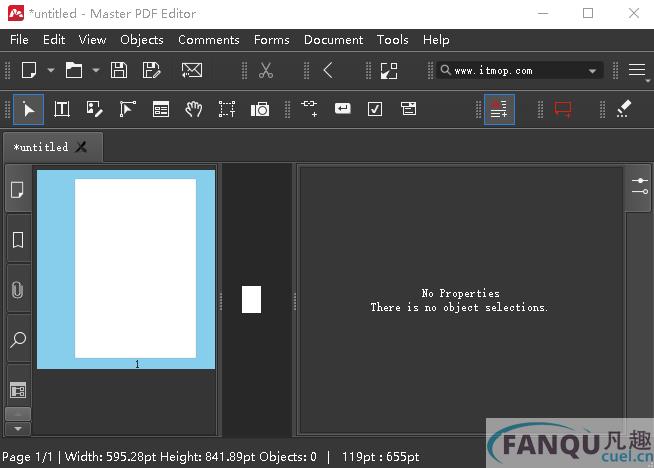Select the Edit Text tool

pyautogui.click(x=62, y=109)
